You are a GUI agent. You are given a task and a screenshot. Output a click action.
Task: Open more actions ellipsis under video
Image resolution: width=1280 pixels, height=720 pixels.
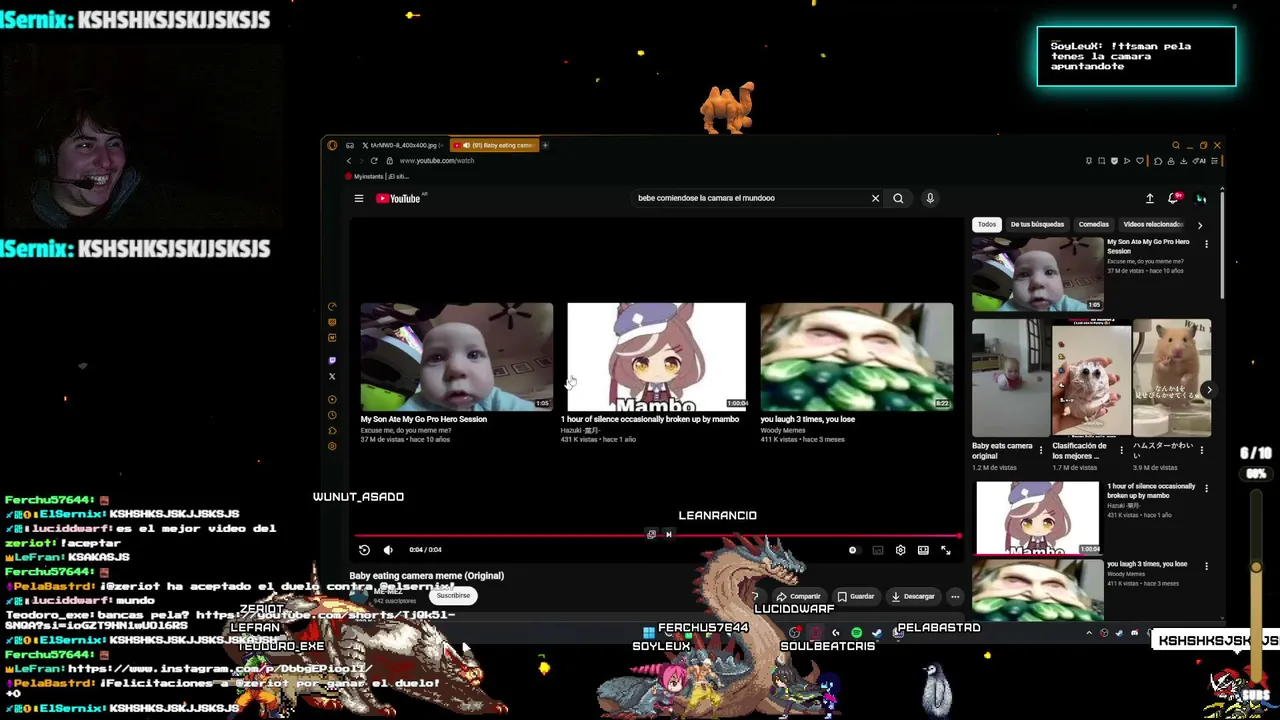955,596
